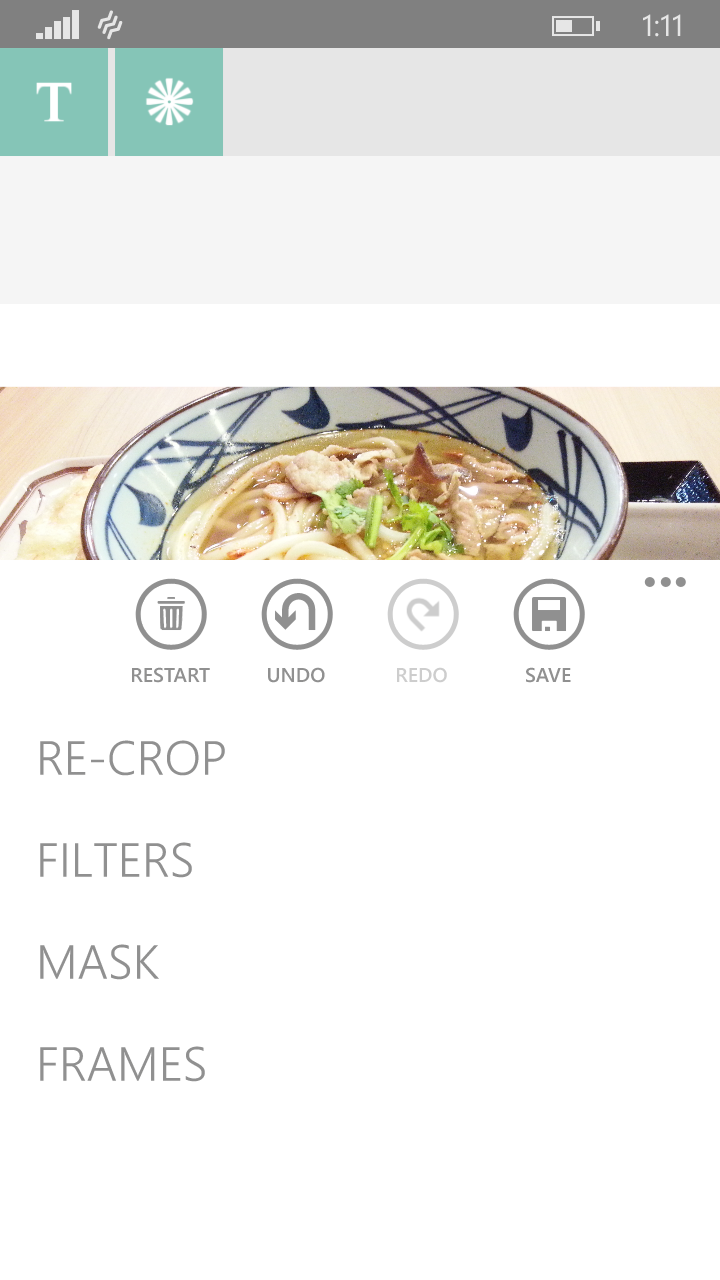This screenshot has height=1280, width=720.
Task: Open the starburst effects tile
Action: (x=169, y=102)
